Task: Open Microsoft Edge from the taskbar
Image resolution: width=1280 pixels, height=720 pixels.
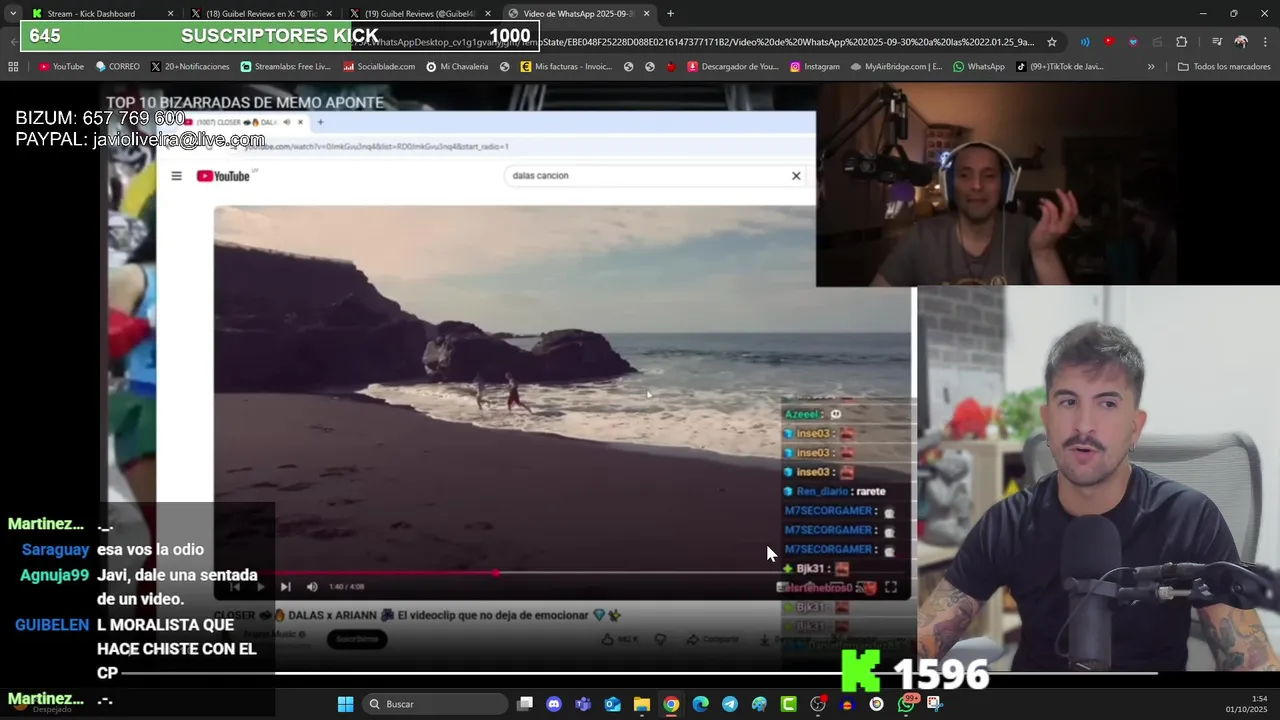Action: point(700,704)
